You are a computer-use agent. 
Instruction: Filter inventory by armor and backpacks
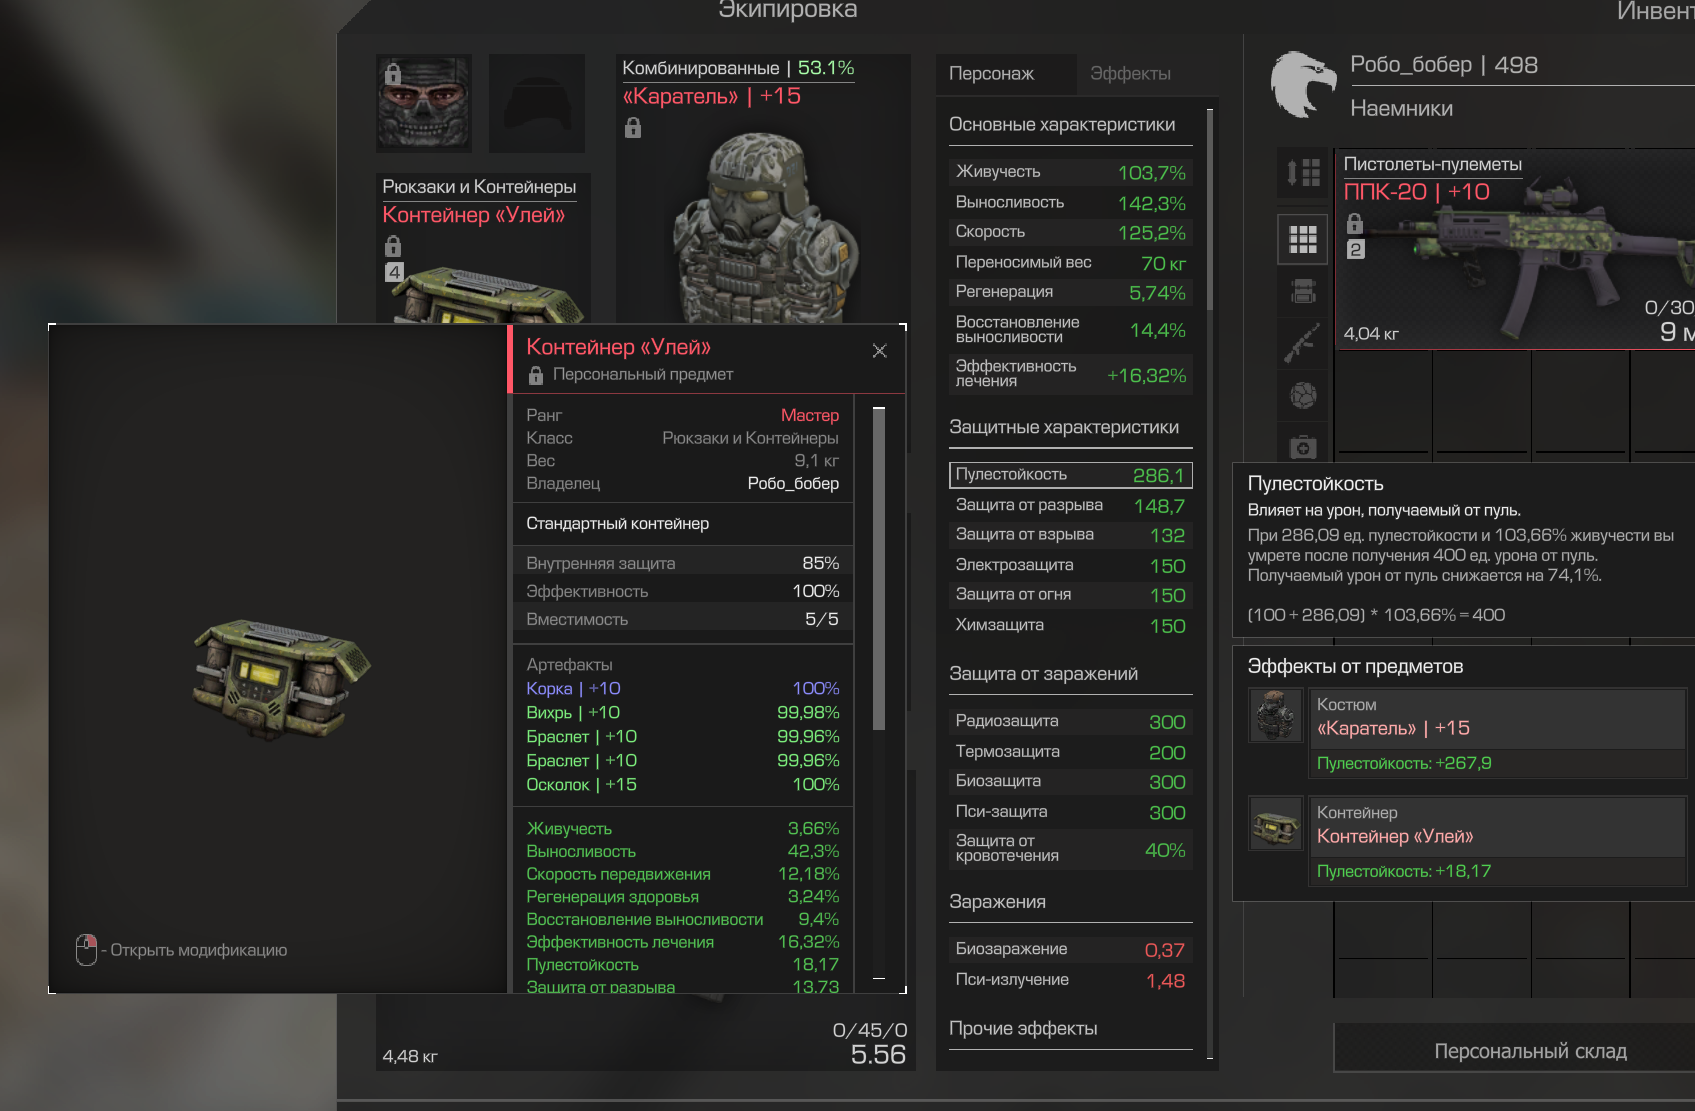pyautogui.click(x=1303, y=291)
